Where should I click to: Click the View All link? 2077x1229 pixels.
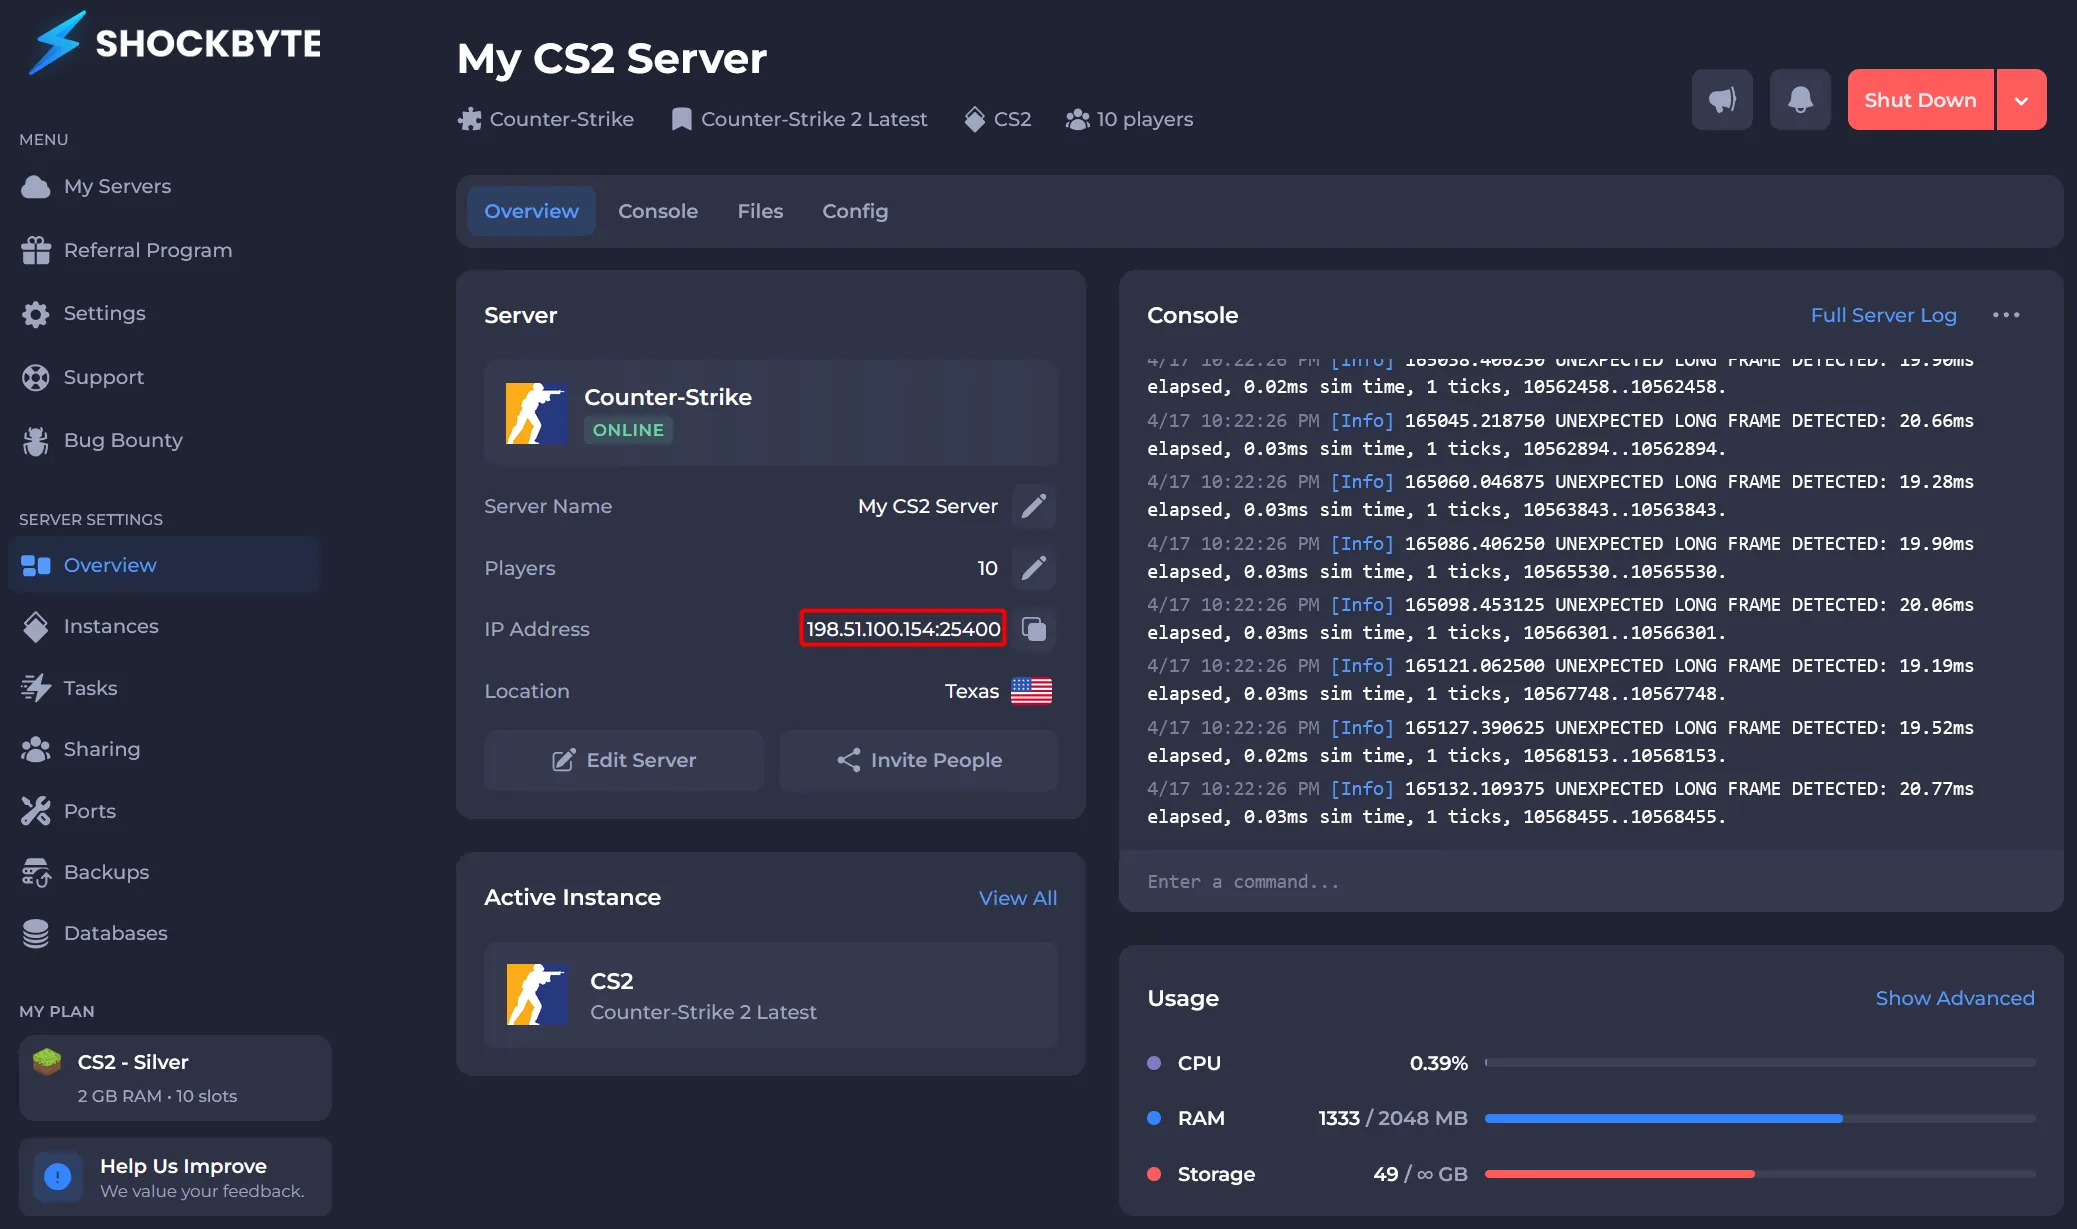pos(1017,898)
